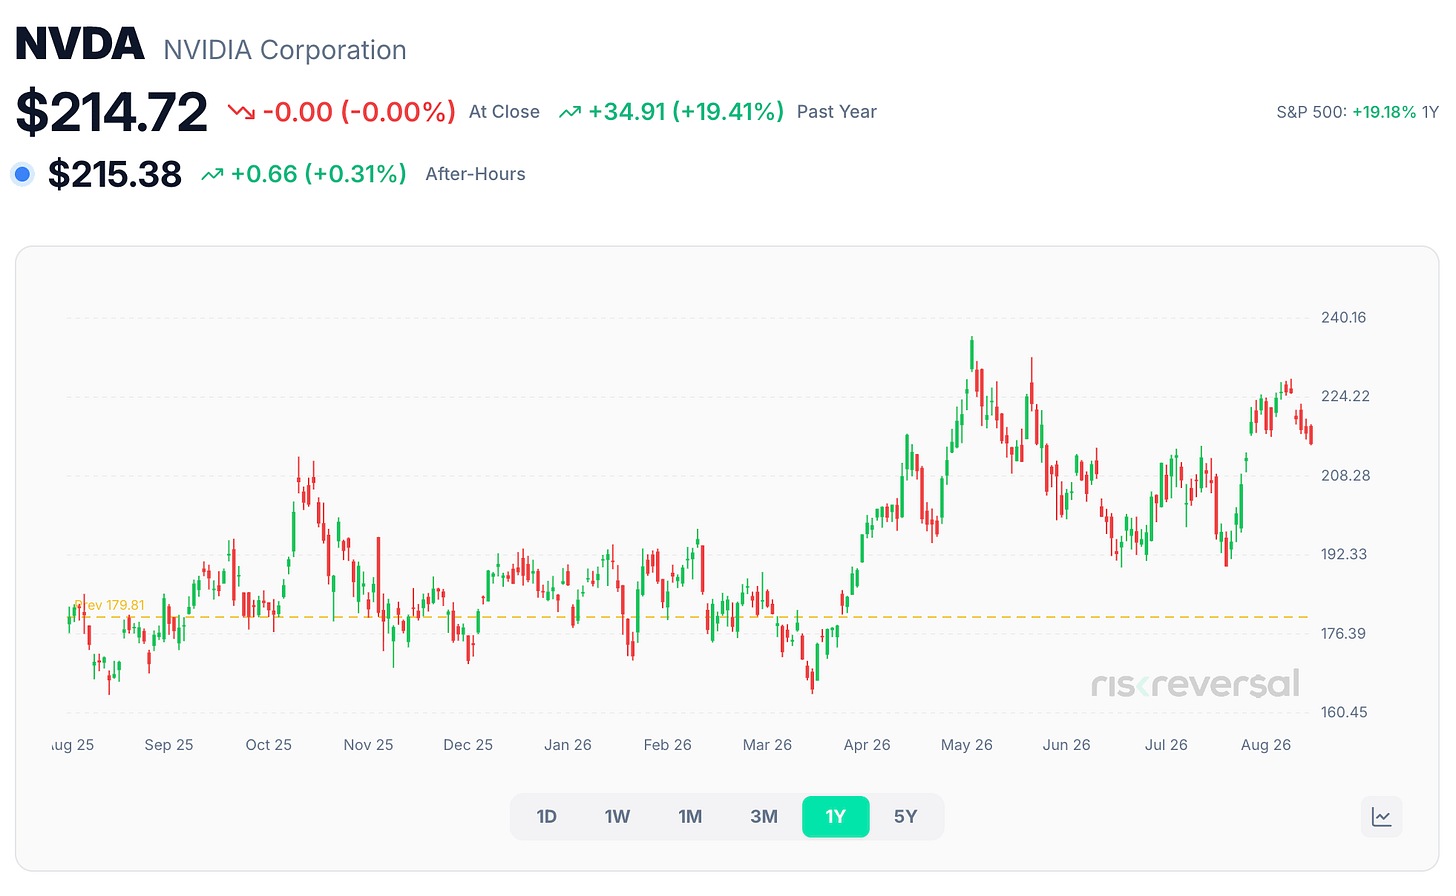The image size is (1456, 896).
Task: Show the 5Y chart range
Action: (x=906, y=817)
